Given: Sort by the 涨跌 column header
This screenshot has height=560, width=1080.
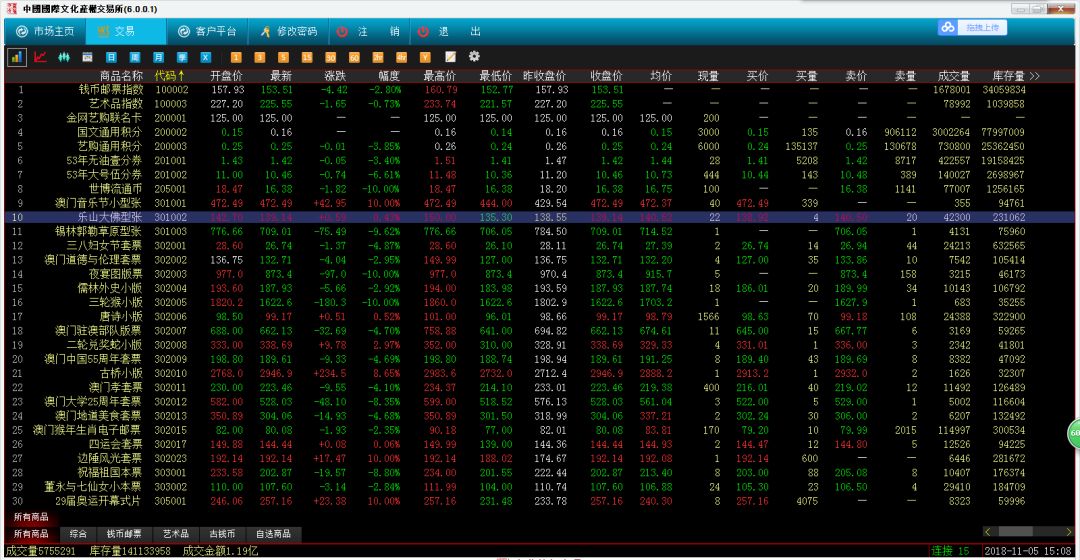Looking at the screenshot, I should click(335, 76).
